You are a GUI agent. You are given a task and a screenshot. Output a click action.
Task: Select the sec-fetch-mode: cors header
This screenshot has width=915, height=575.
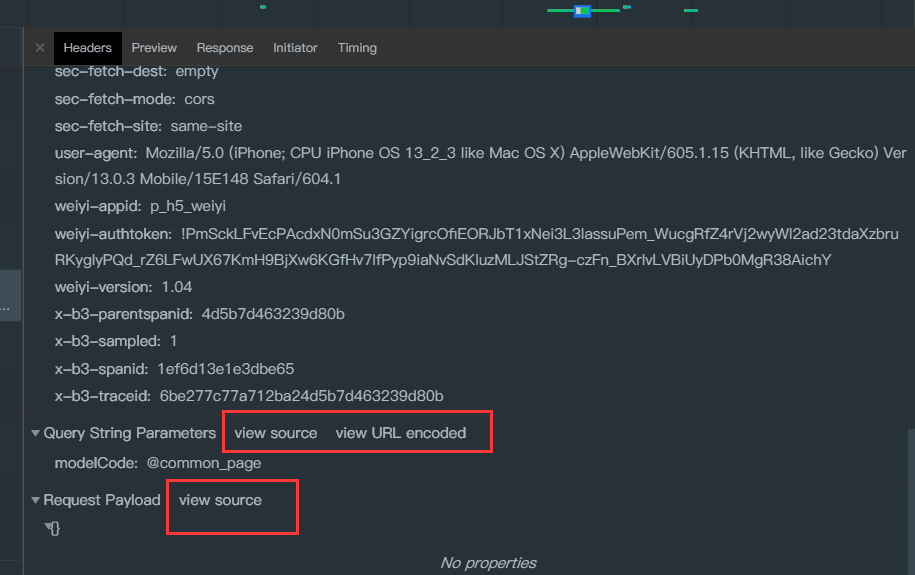pos(135,99)
